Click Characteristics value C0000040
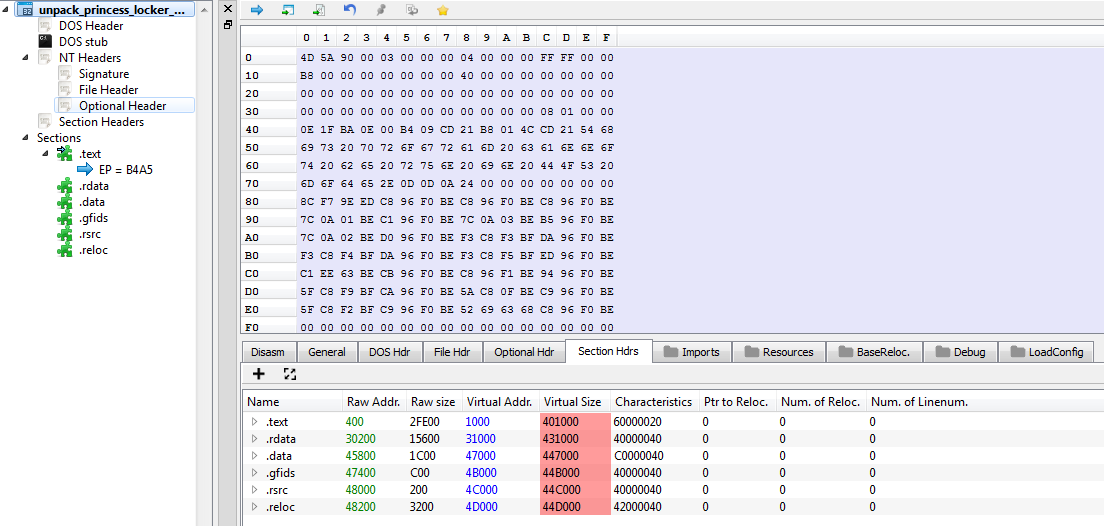 pyautogui.click(x=639, y=456)
